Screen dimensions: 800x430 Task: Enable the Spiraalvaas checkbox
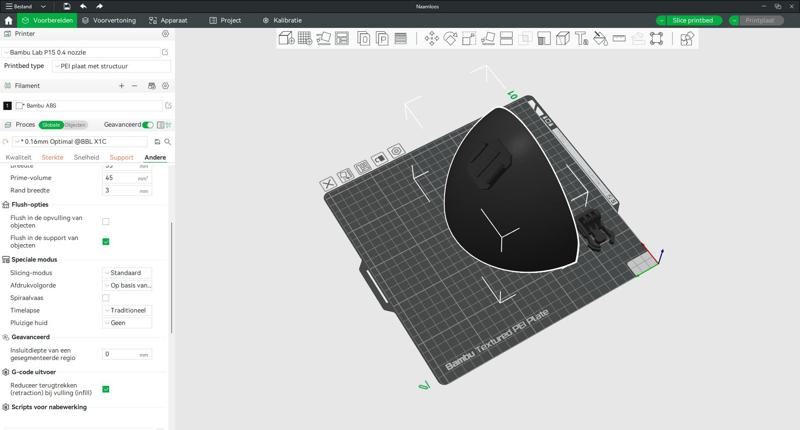click(x=106, y=298)
